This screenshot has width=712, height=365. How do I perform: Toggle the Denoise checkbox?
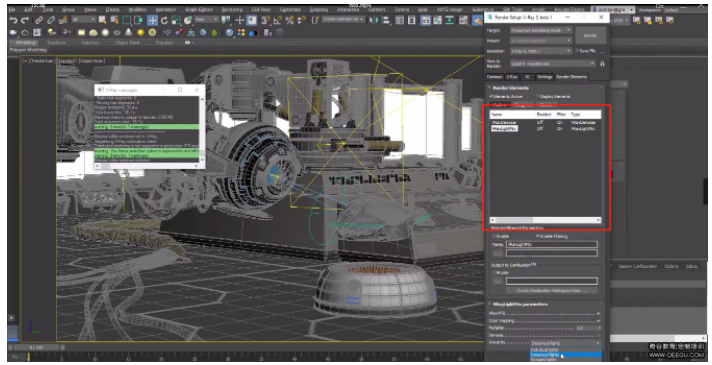pos(598,335)
